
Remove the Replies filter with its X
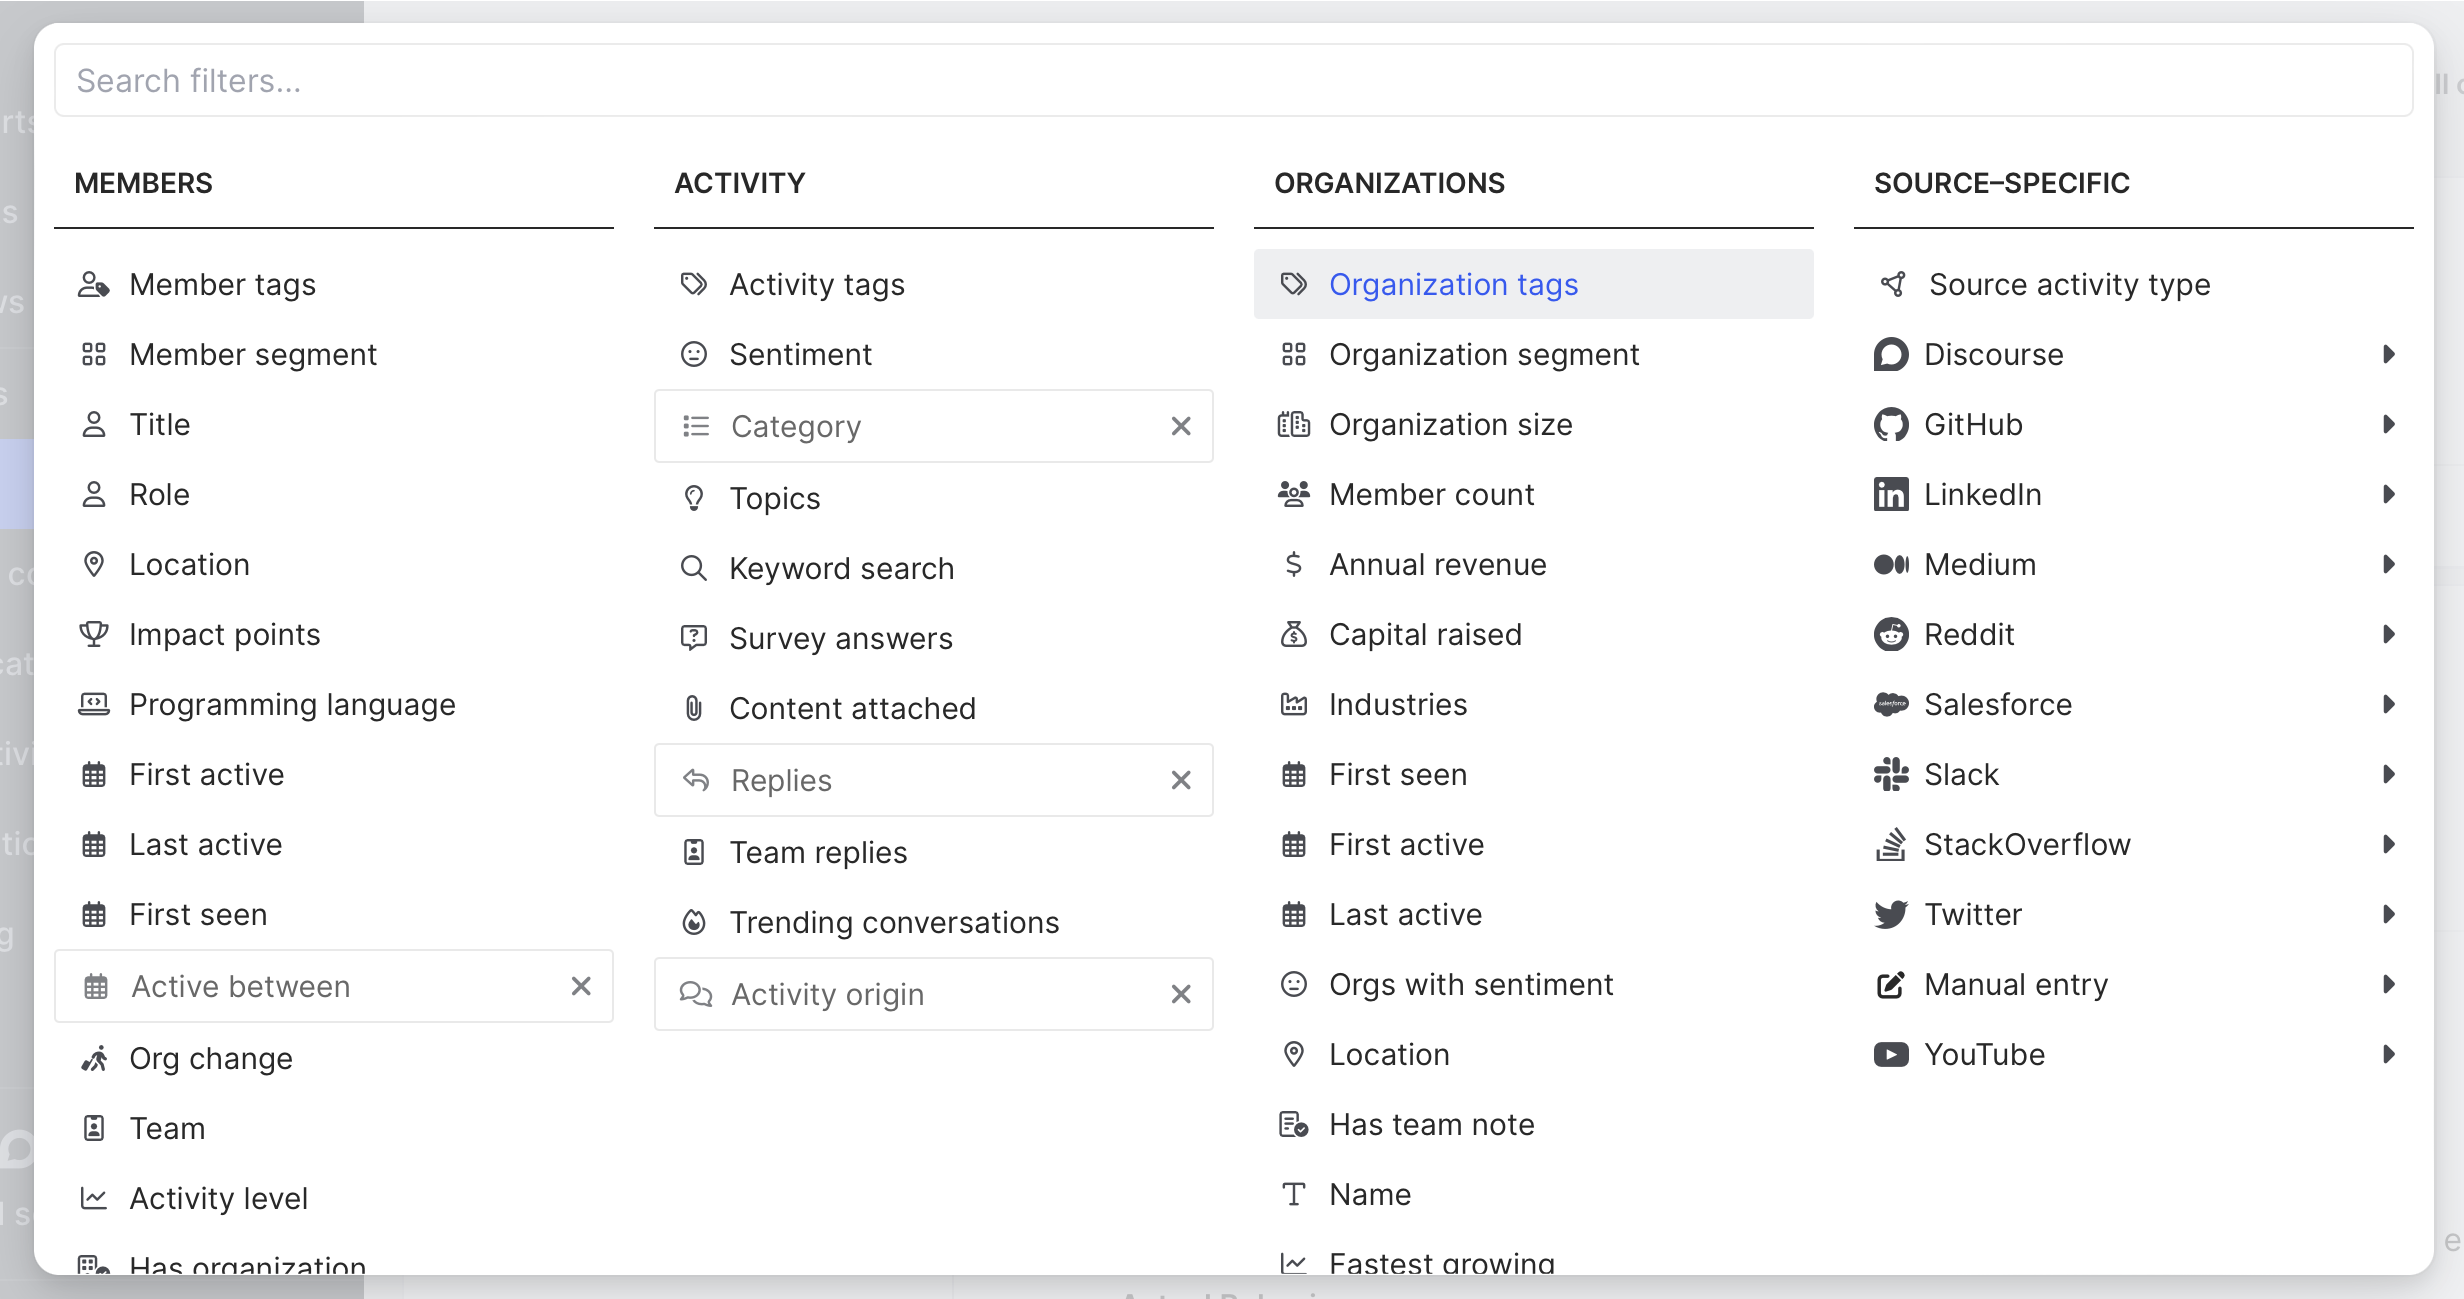[1181, 781]
